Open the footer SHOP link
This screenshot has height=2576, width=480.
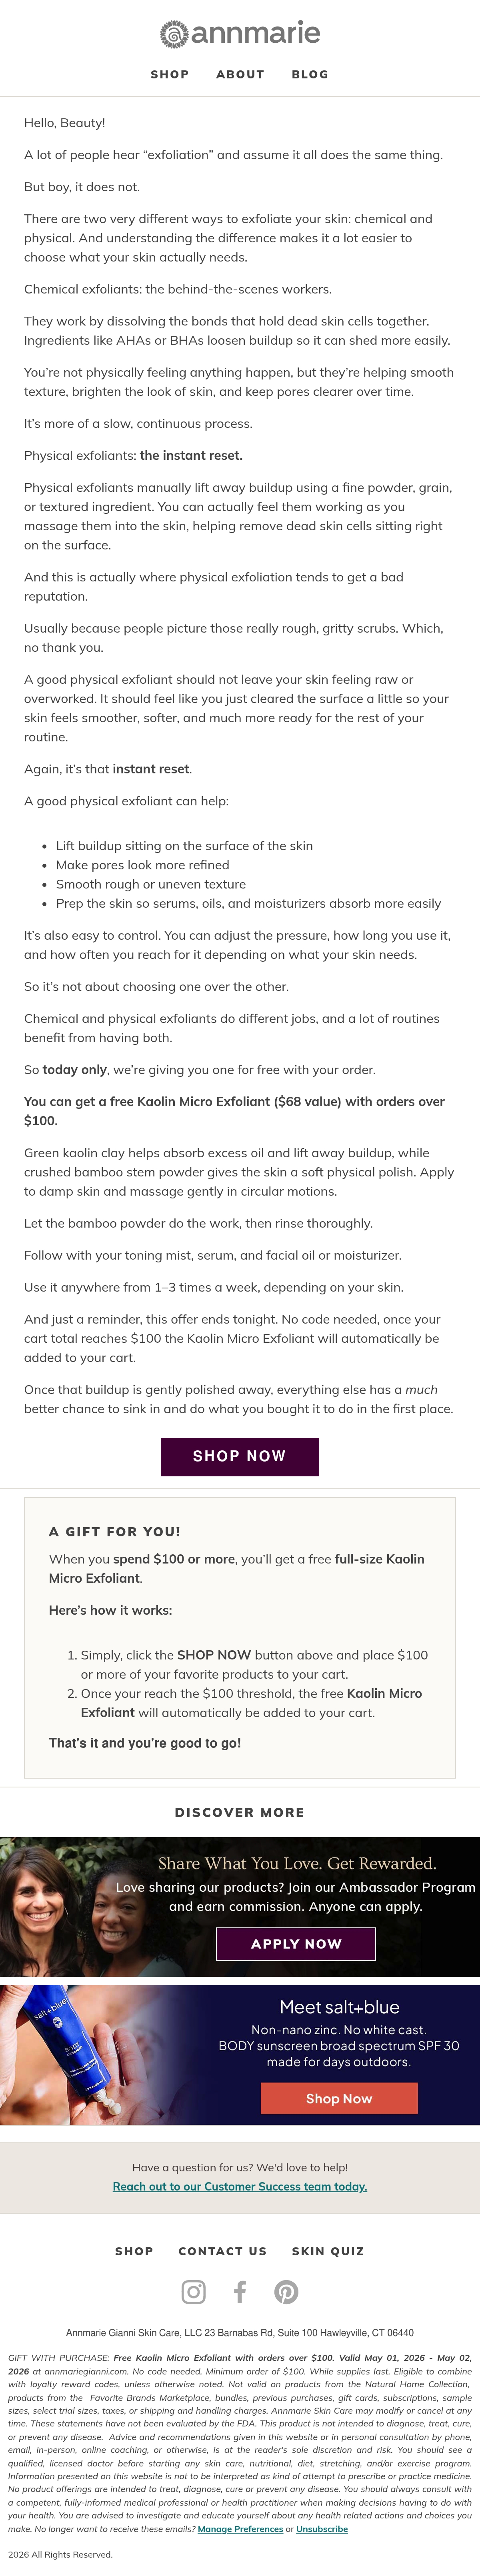coord(134,2250)
